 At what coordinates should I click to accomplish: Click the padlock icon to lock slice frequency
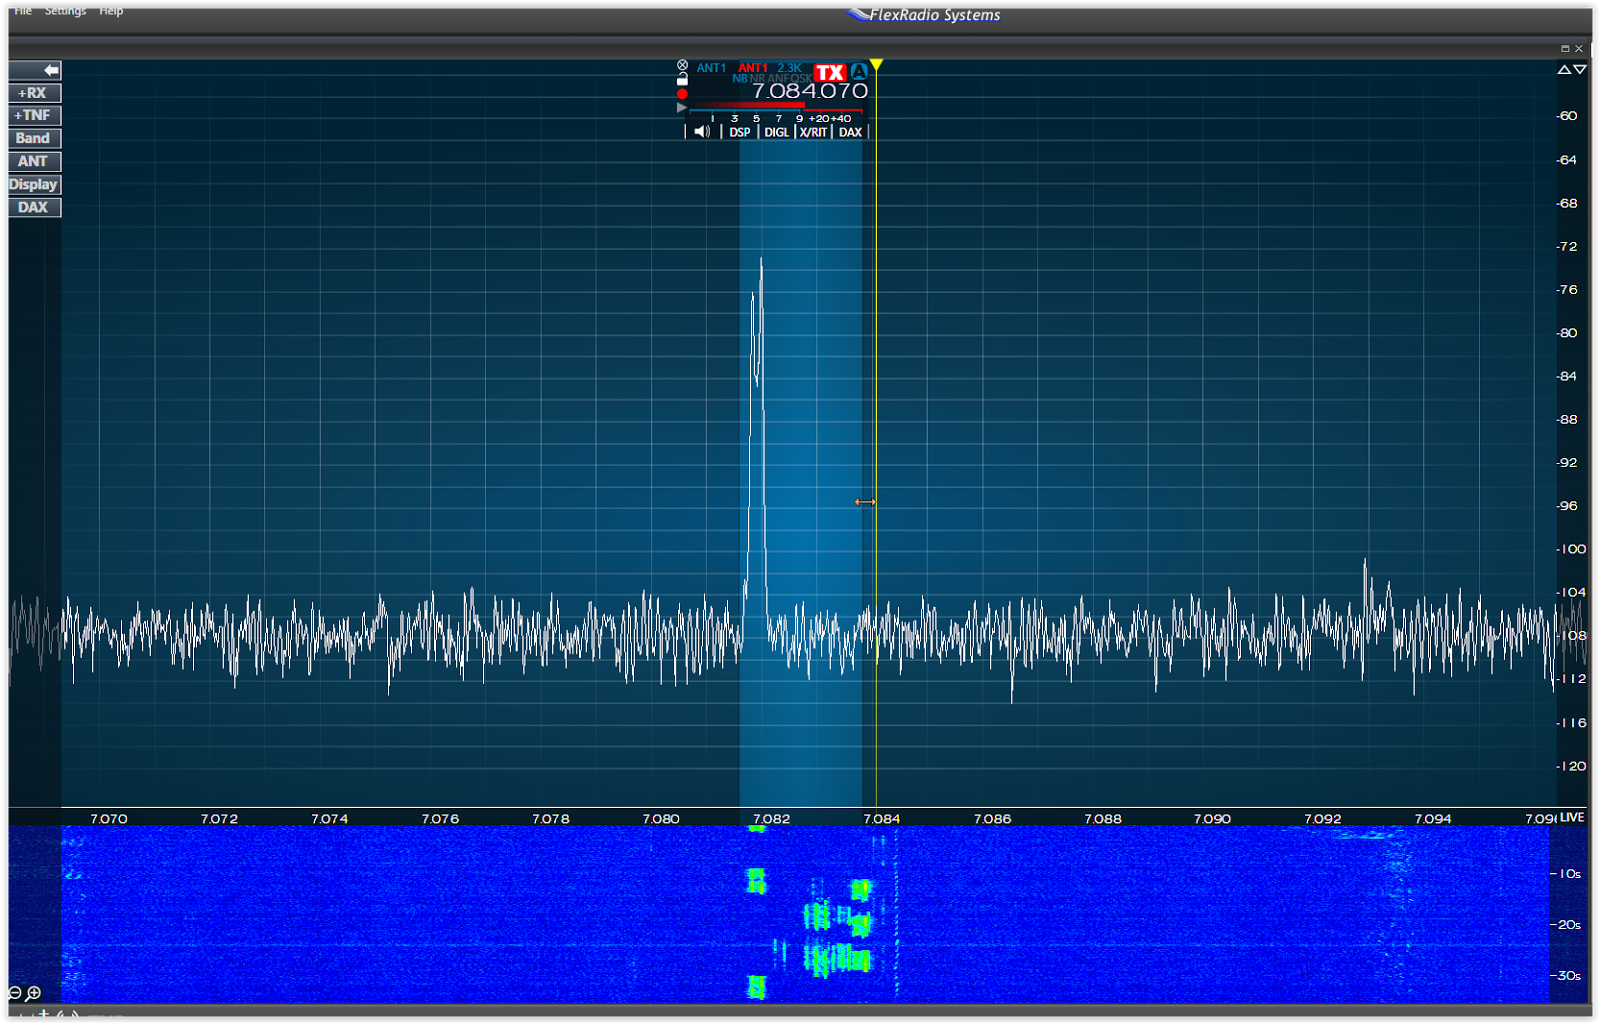click(x=682, y=79)
